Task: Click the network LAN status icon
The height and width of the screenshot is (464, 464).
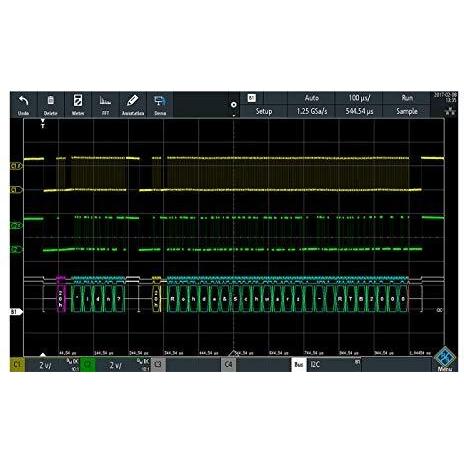Action: [x=450, y=111]
